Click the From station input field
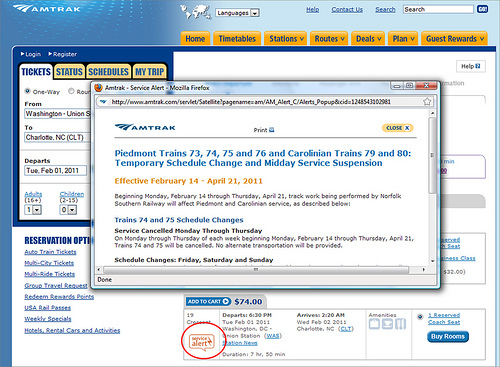The height and width of the screenshot is (367, 500). (x=57, y=114)
